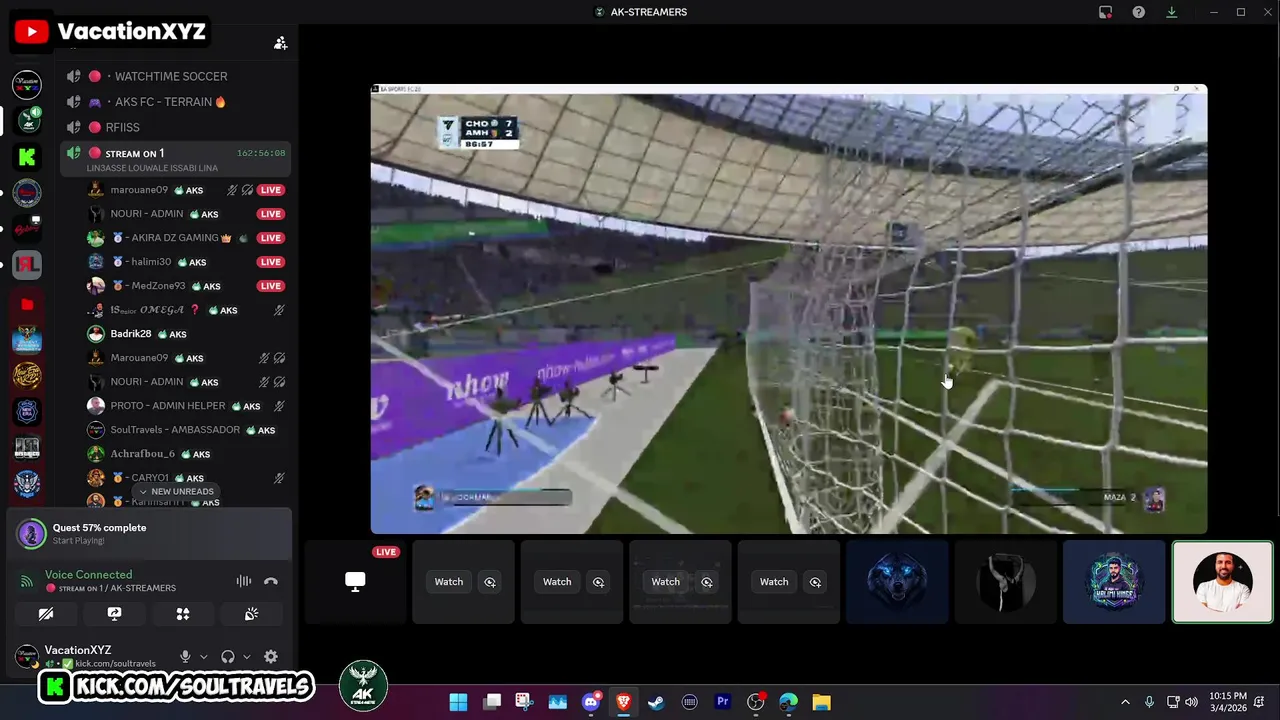Click the Quest progress ring icon
This screenshot has width=1280, height=720.
tap(31, 534)
